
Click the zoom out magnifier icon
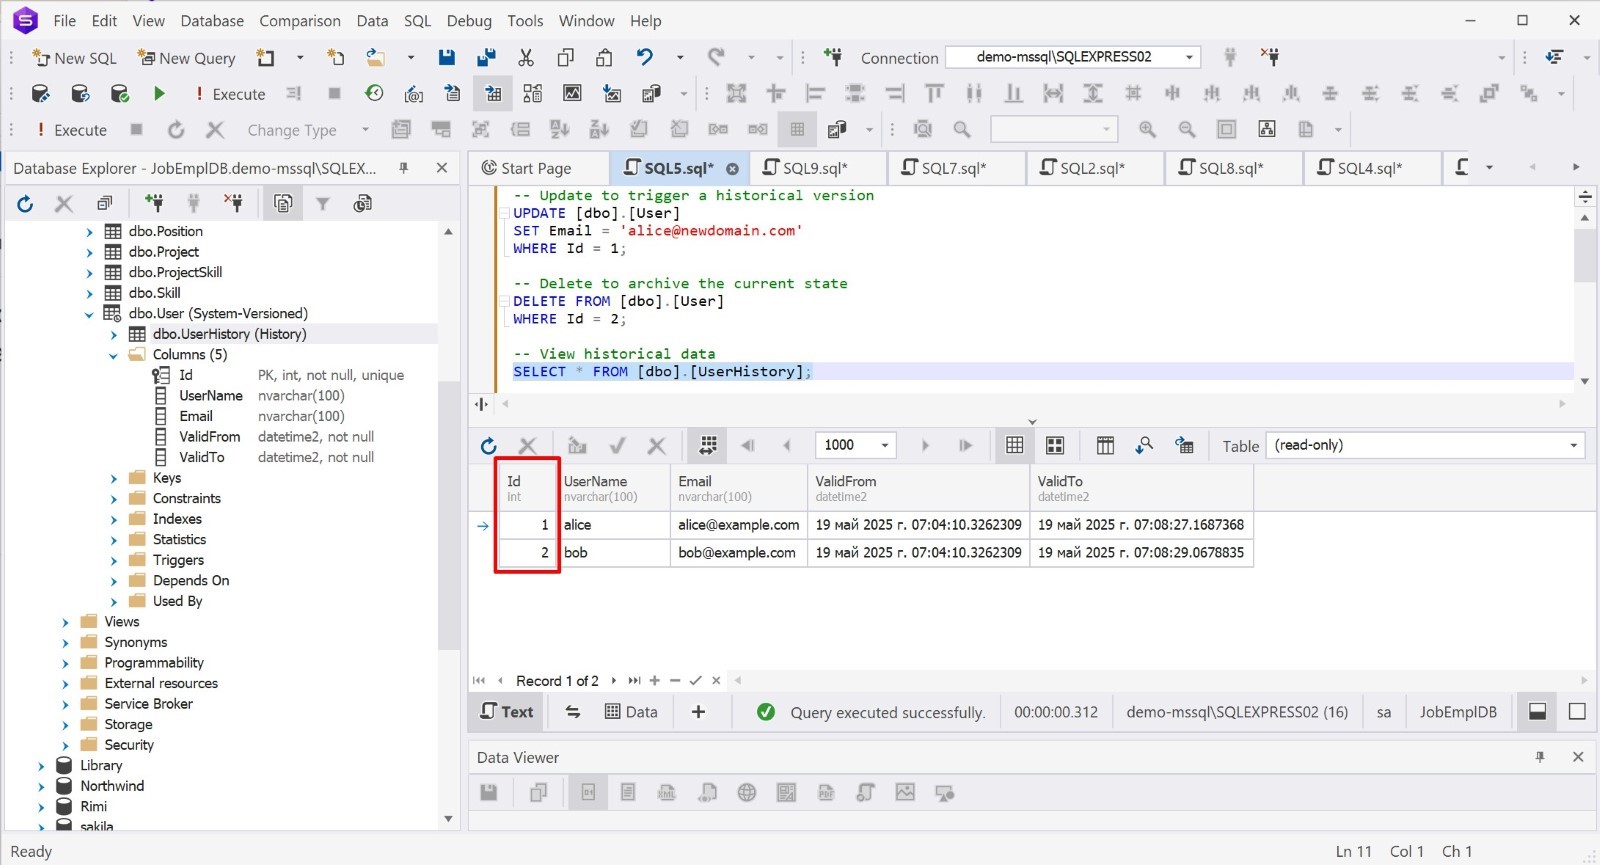pos(1187,130)
